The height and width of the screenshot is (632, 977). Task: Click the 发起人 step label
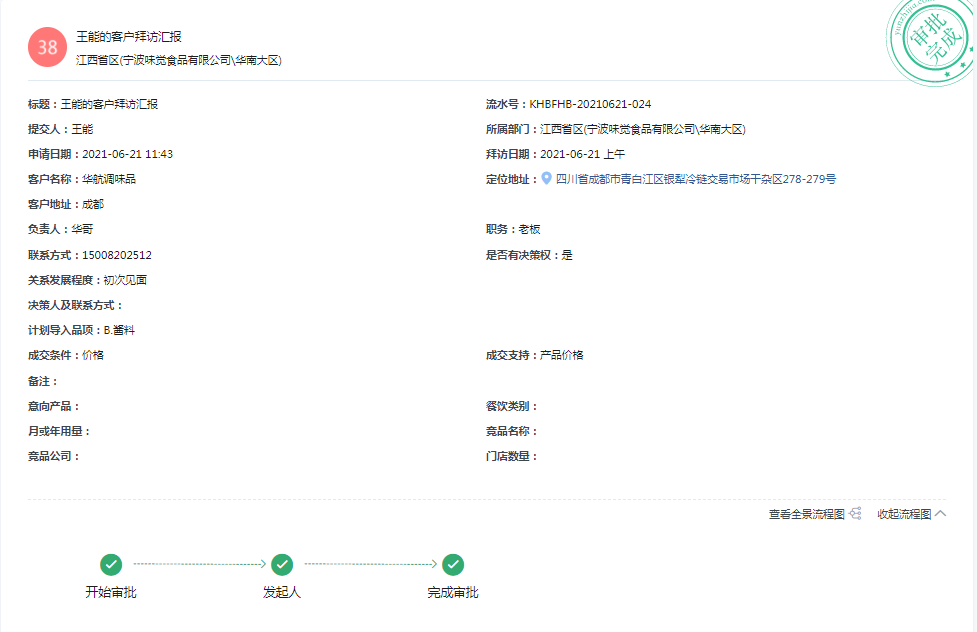(282, 592)
